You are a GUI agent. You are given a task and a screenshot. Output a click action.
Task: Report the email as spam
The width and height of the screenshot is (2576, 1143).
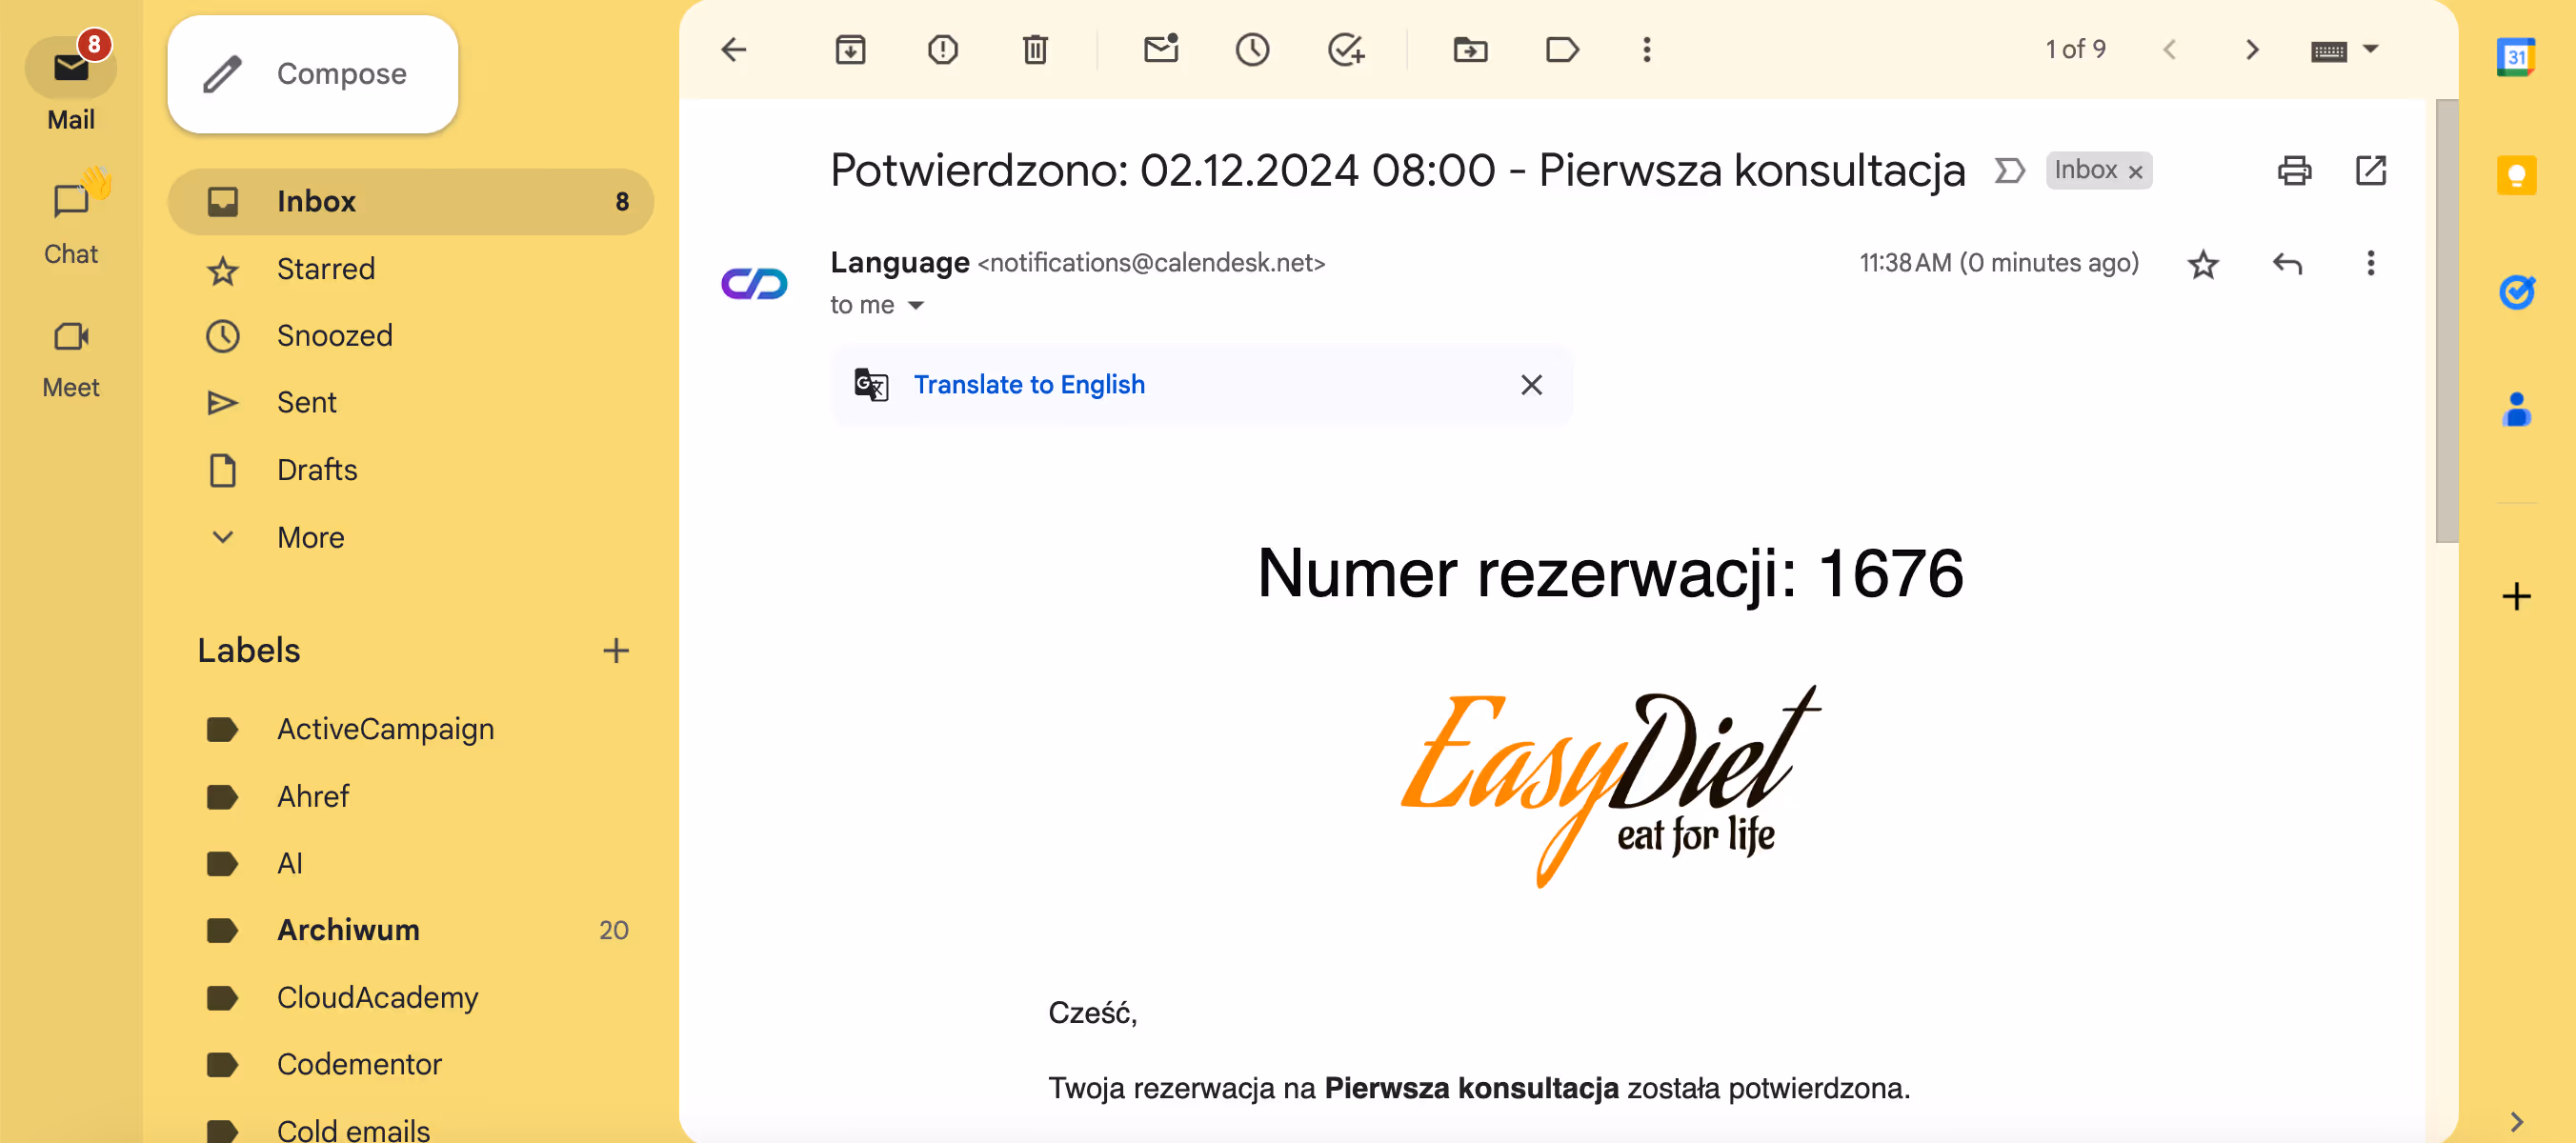[x=941, y=49]
